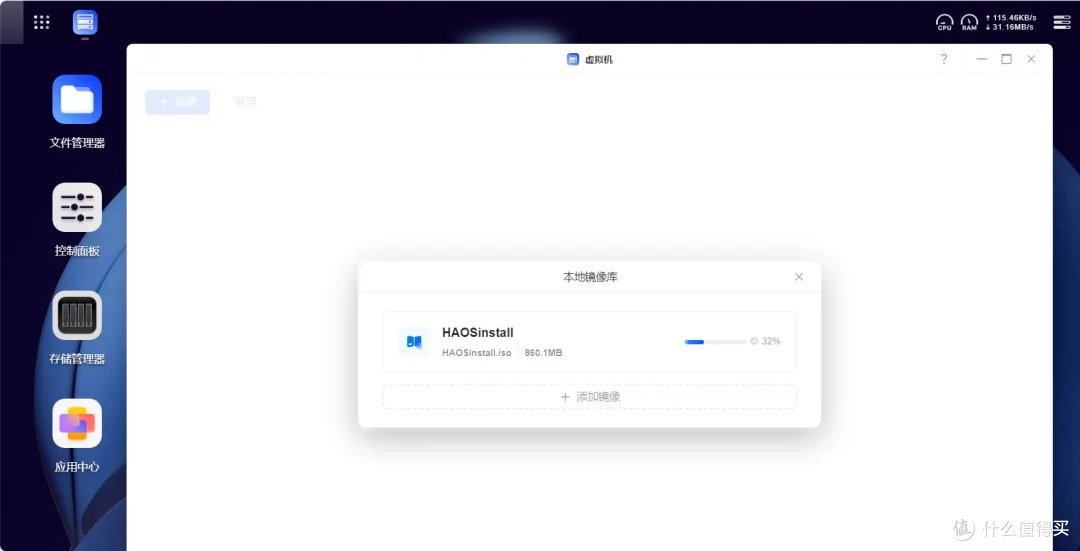The width and height of the screenshot is (1080, 551).
Task: Click the 32% progress value
Action: coord(771,341)
